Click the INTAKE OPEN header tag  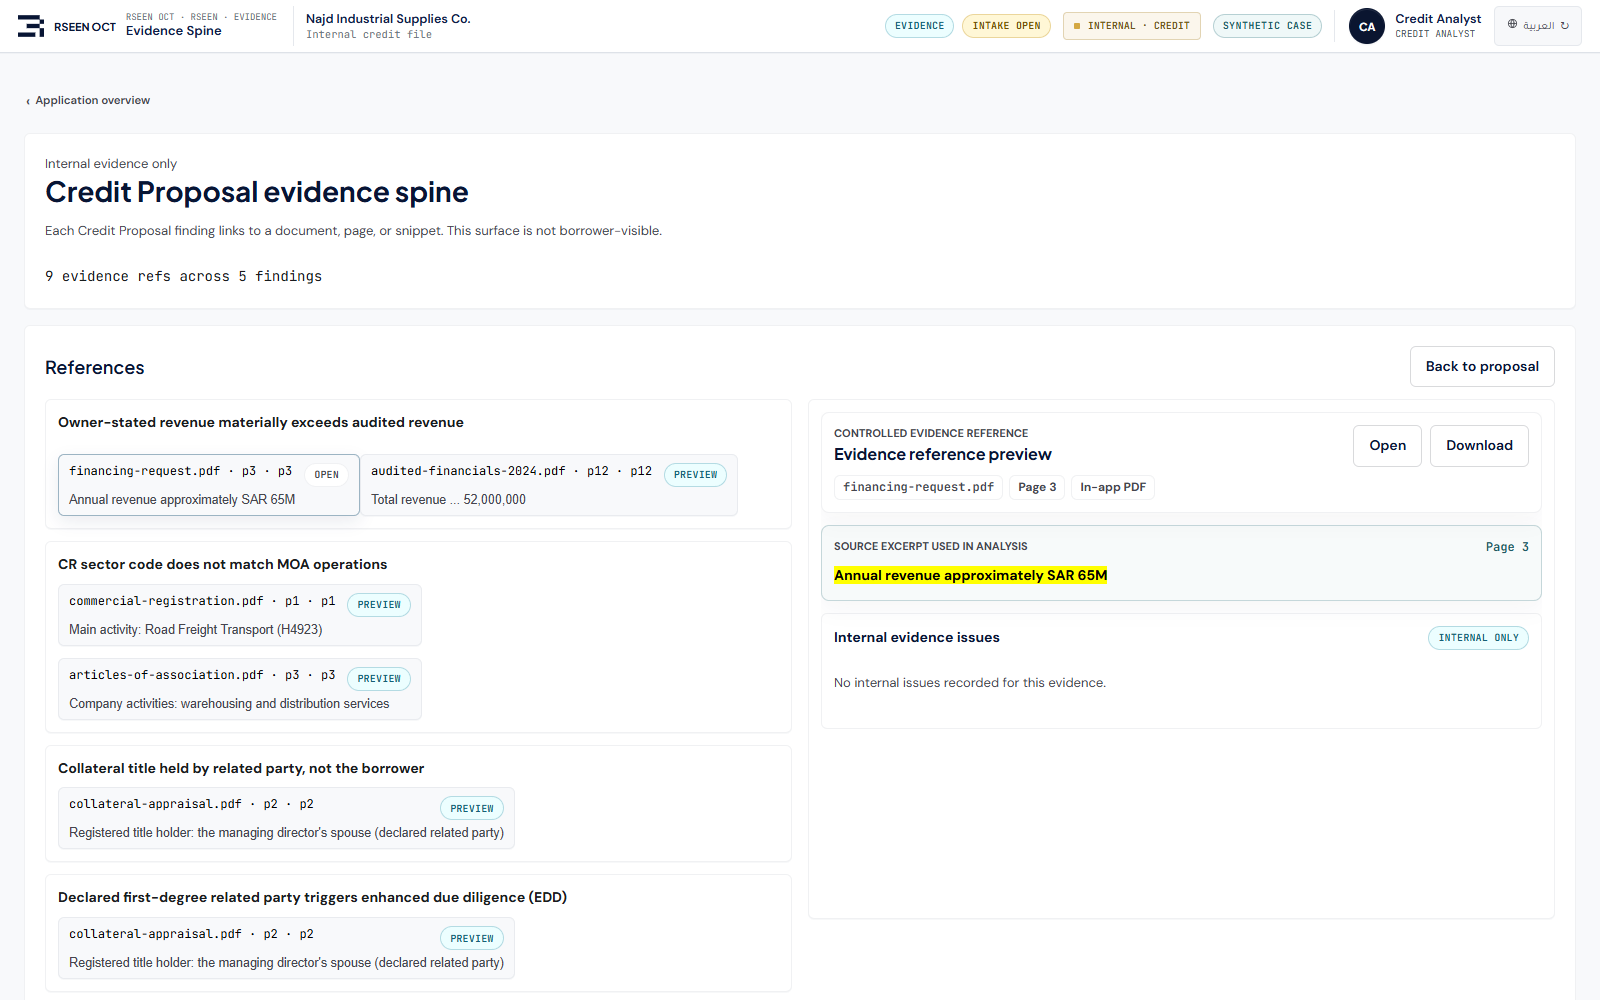(x=1006, y=26)
